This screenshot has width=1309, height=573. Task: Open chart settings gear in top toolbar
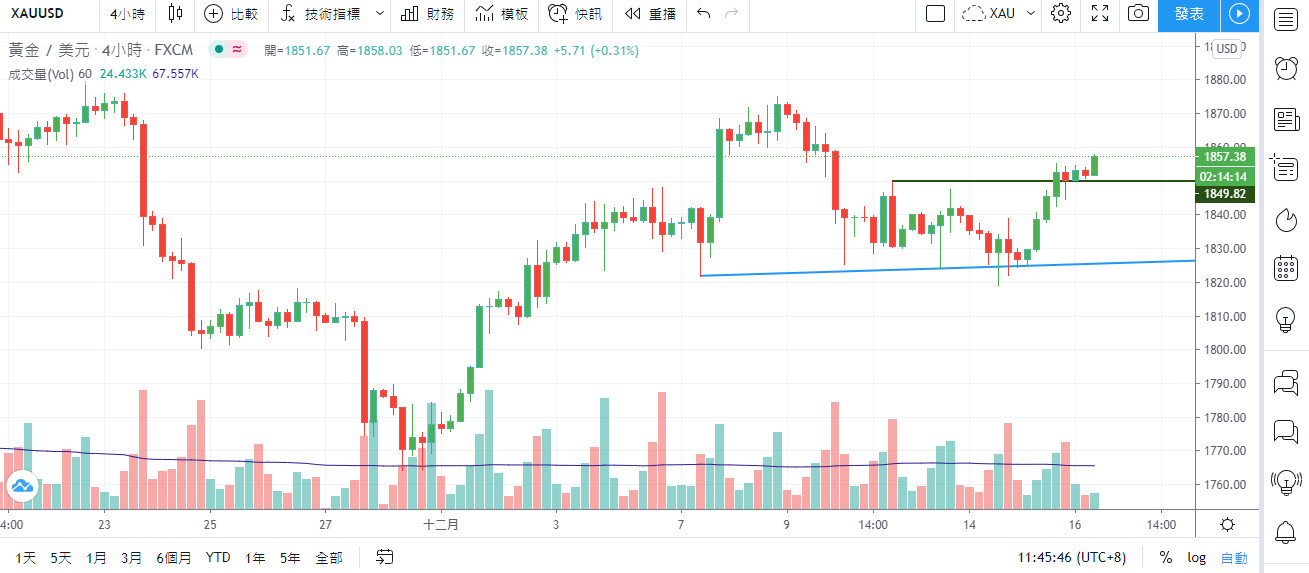point(1061,13)
